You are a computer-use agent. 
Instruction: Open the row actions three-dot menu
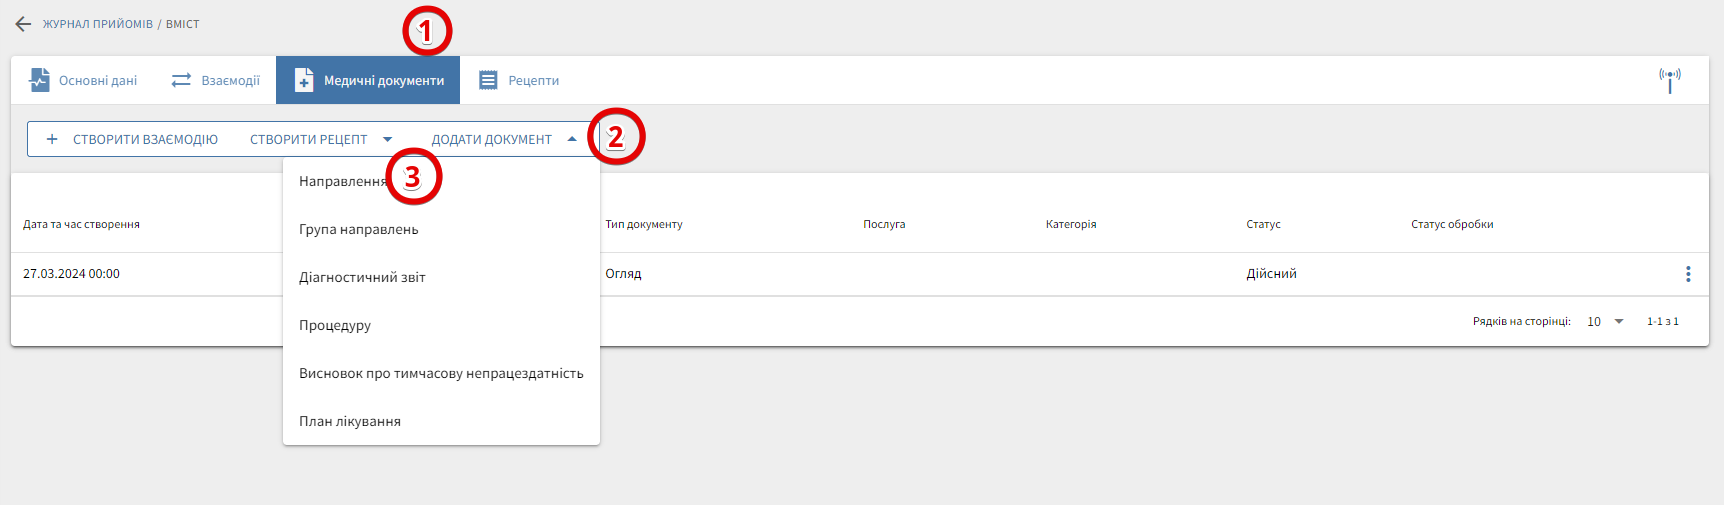1688,274
